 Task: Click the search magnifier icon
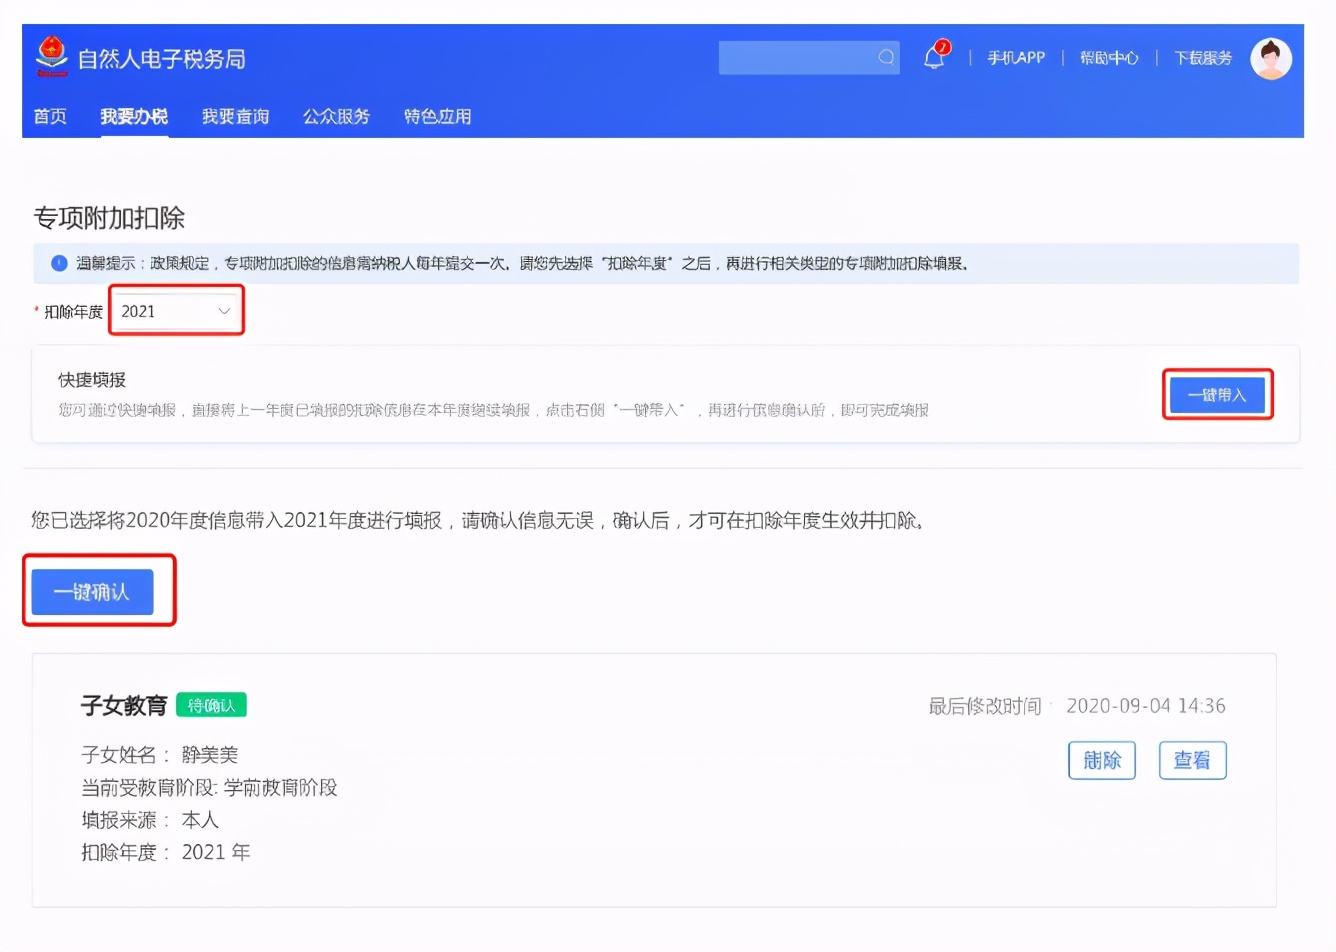click(x=886, y=58)
